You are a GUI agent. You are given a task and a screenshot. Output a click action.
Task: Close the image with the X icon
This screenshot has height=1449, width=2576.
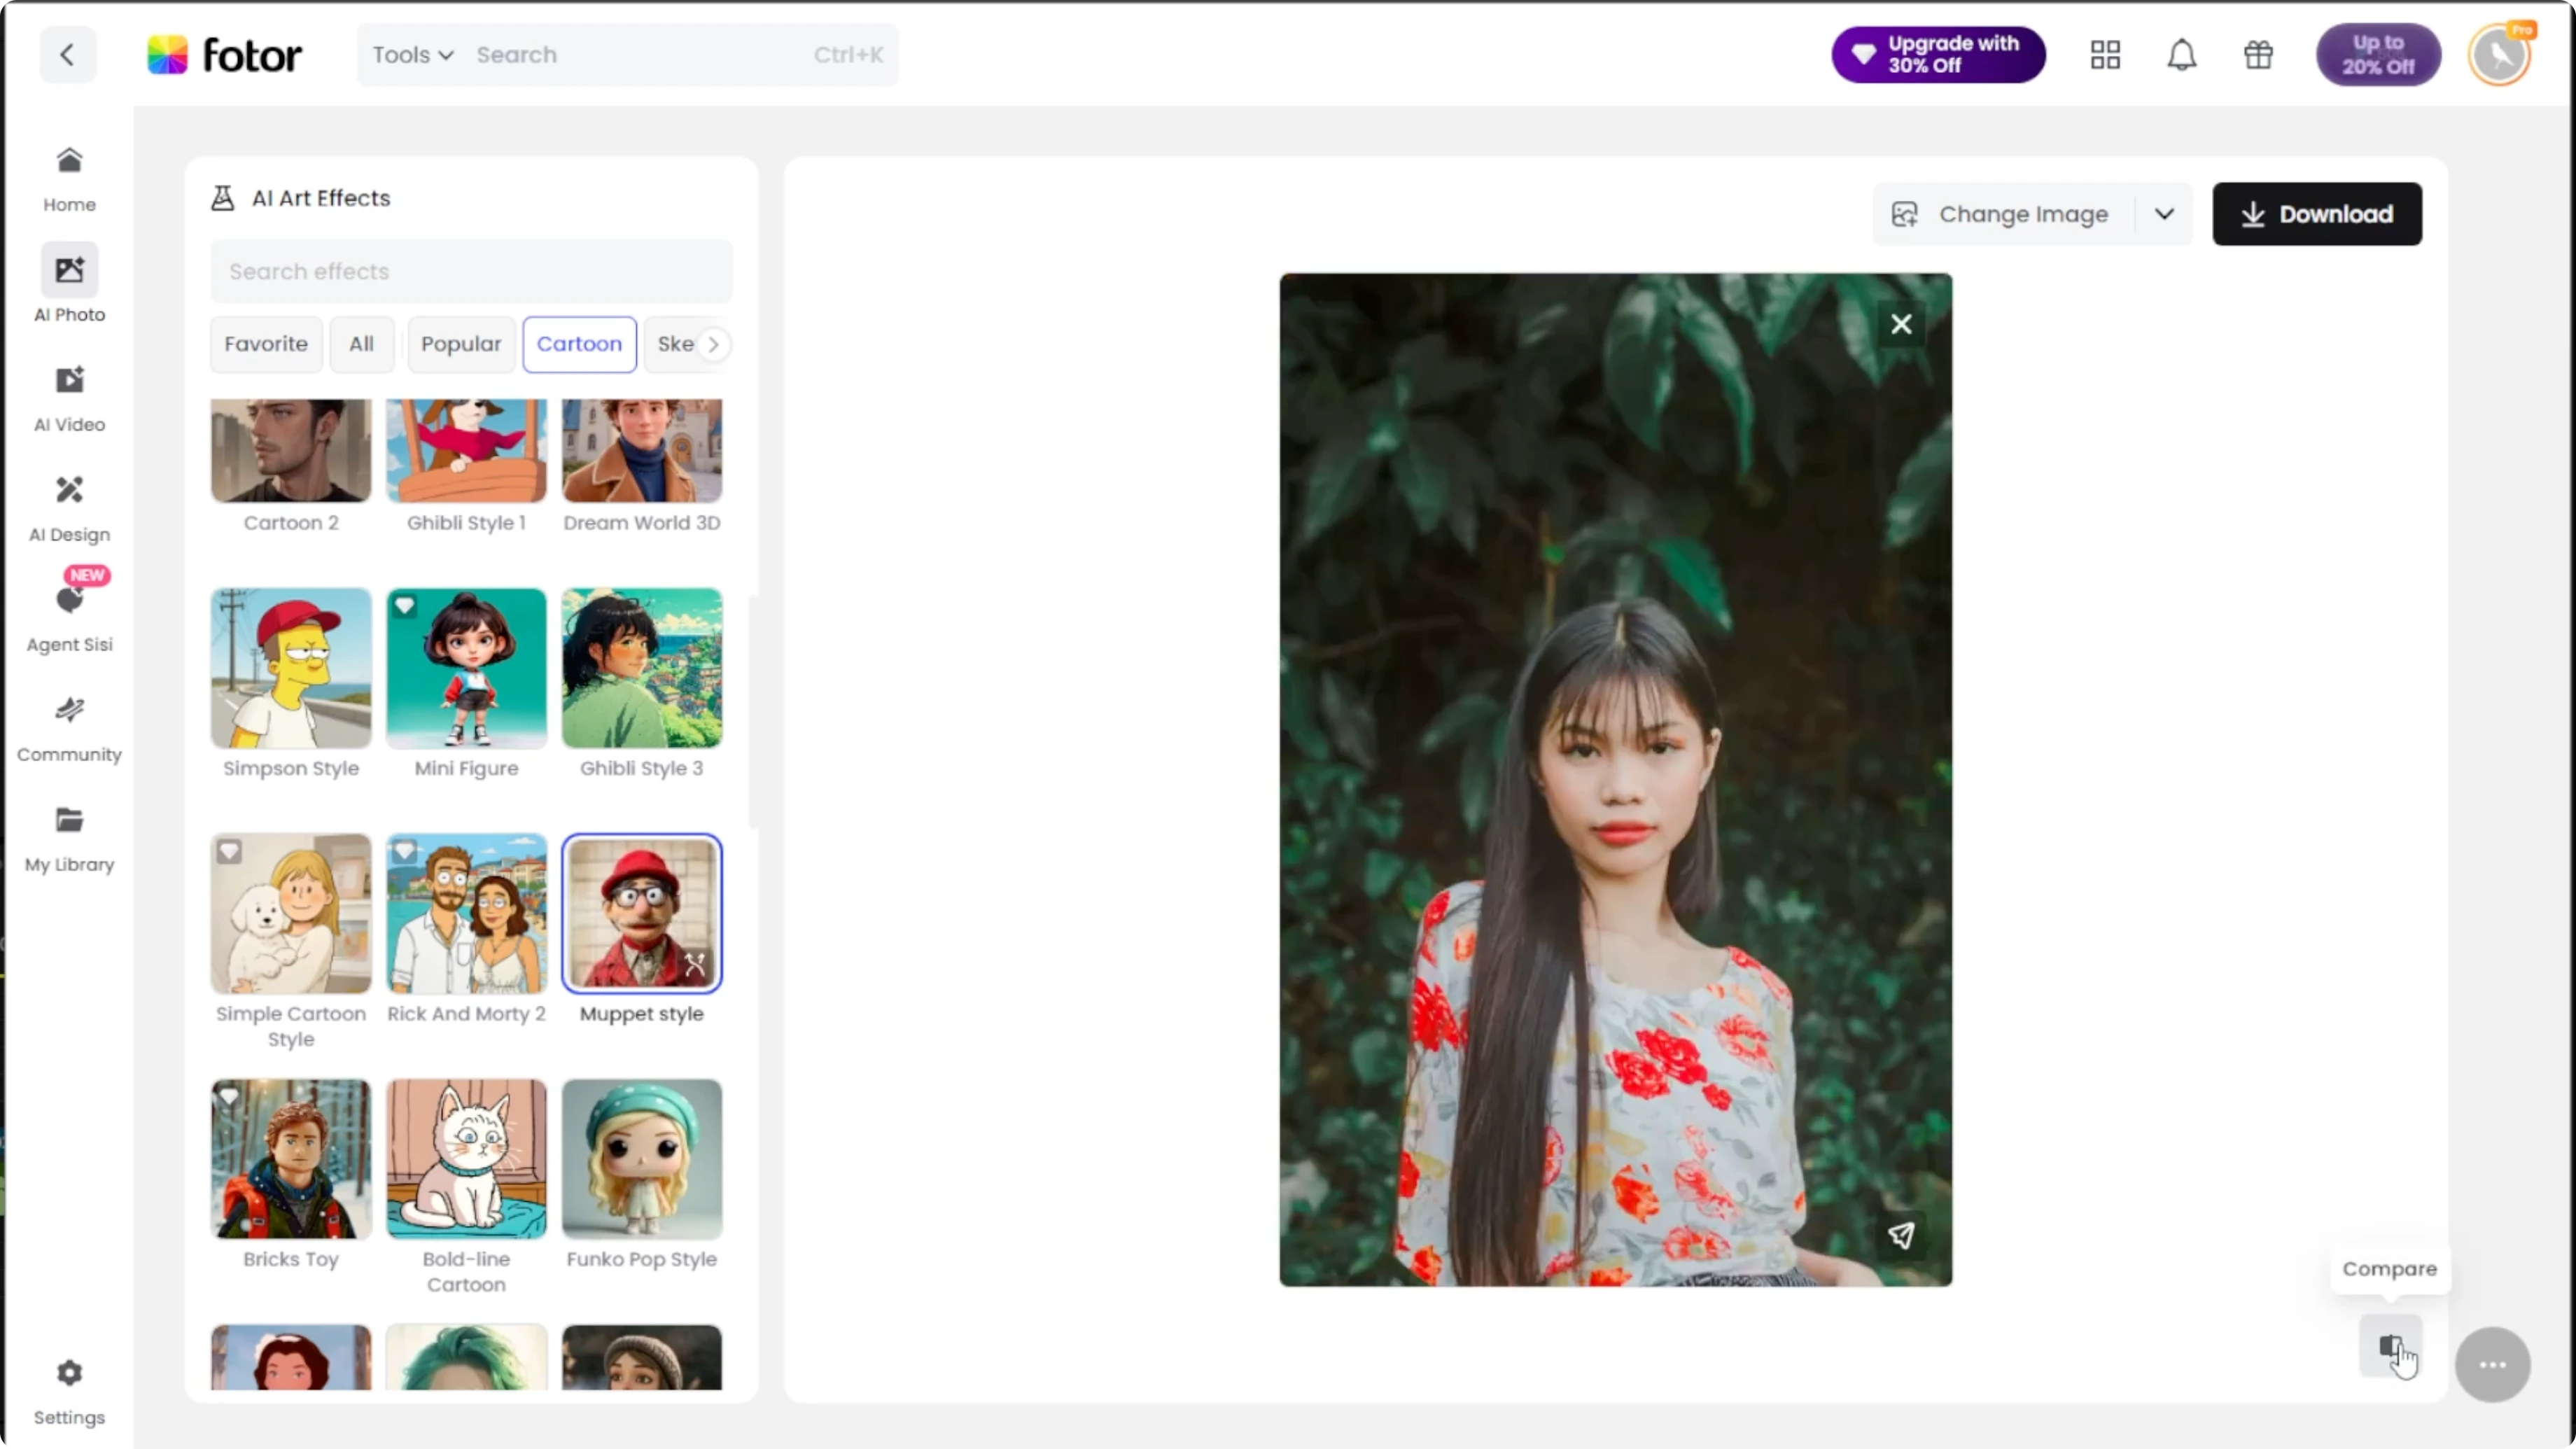(x=1900, y=323)
